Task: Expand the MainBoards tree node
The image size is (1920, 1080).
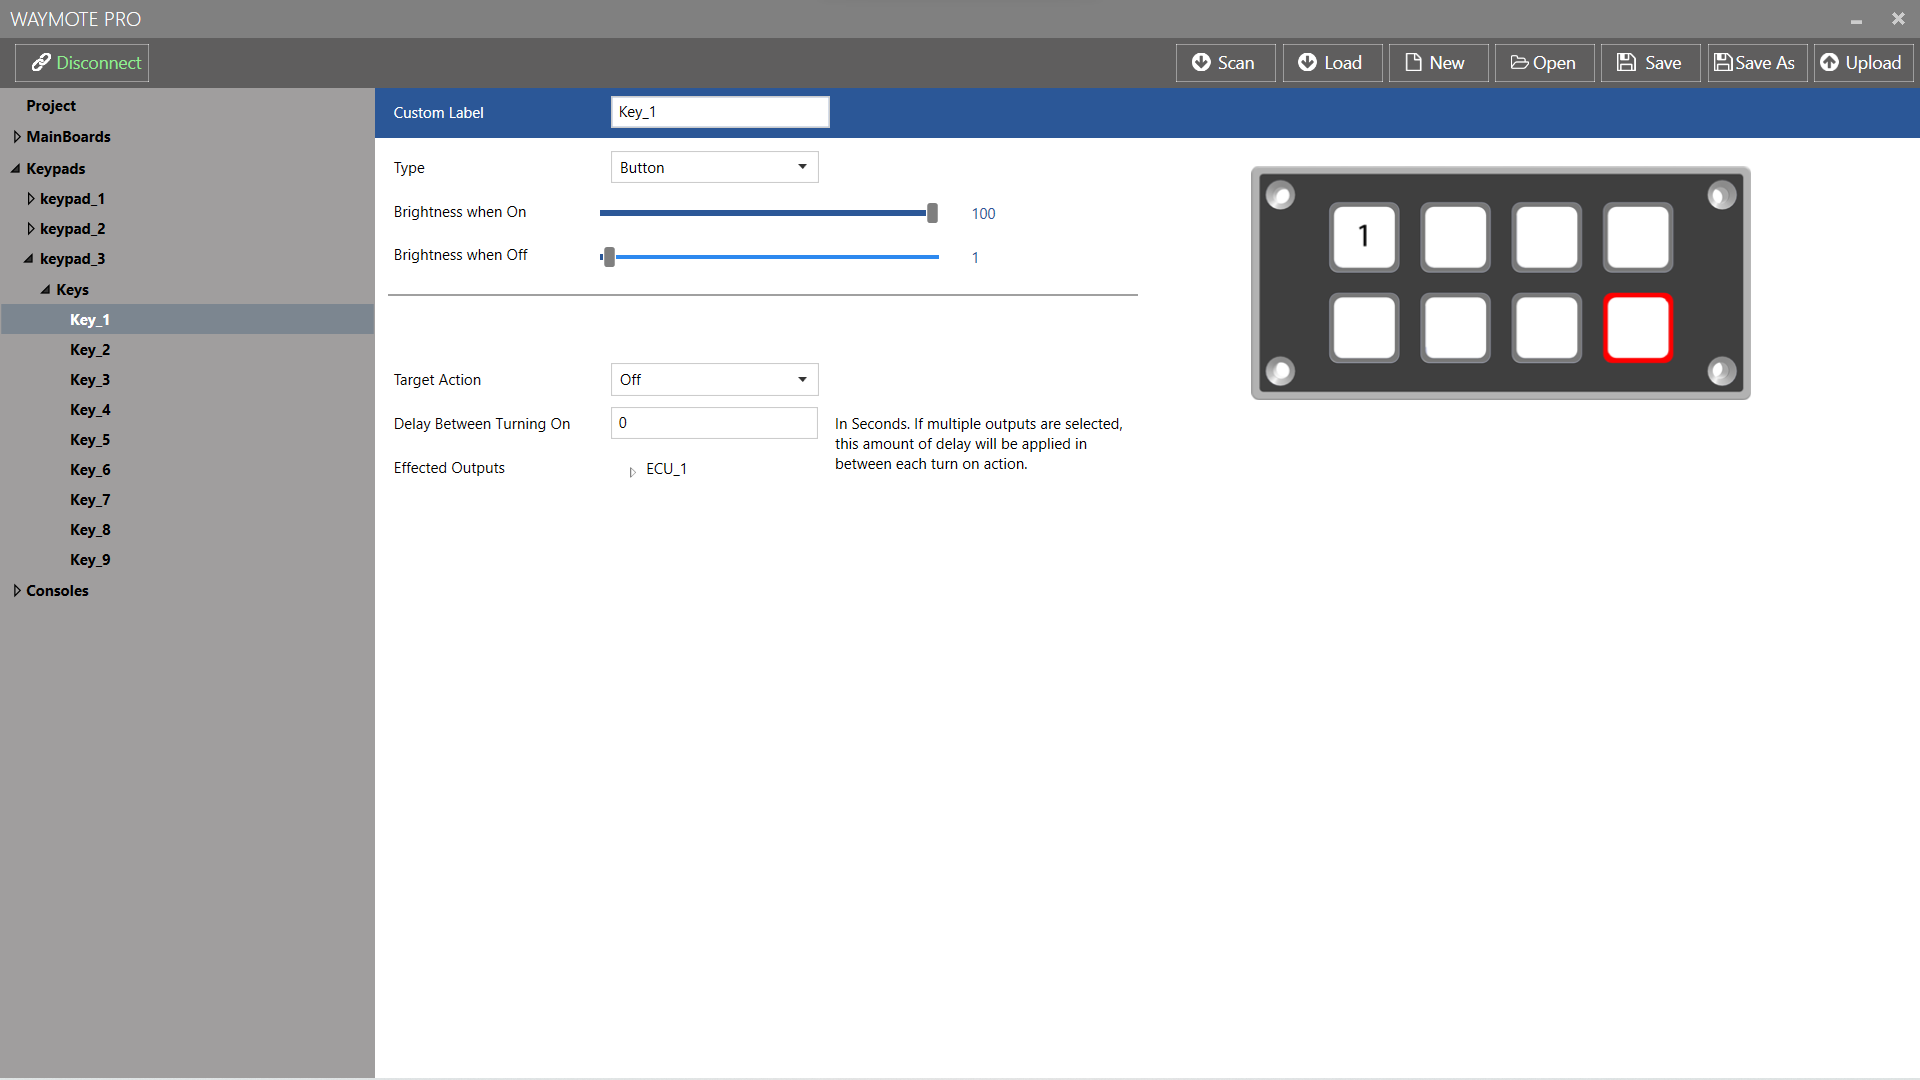Action: tap(17, 137)
